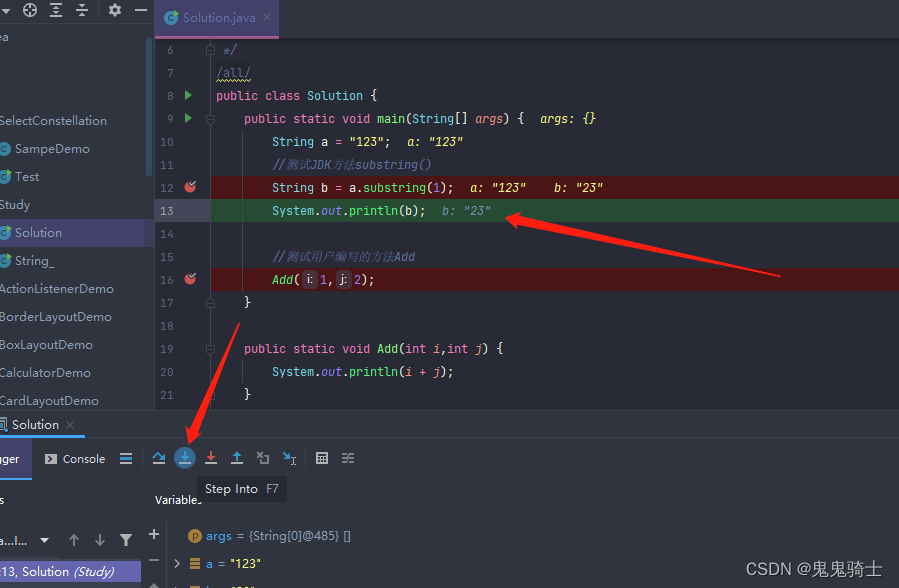The image size is (899, 588).
Task: Click the Trace Current Stream Chain icon
Action: click(348, 458)
